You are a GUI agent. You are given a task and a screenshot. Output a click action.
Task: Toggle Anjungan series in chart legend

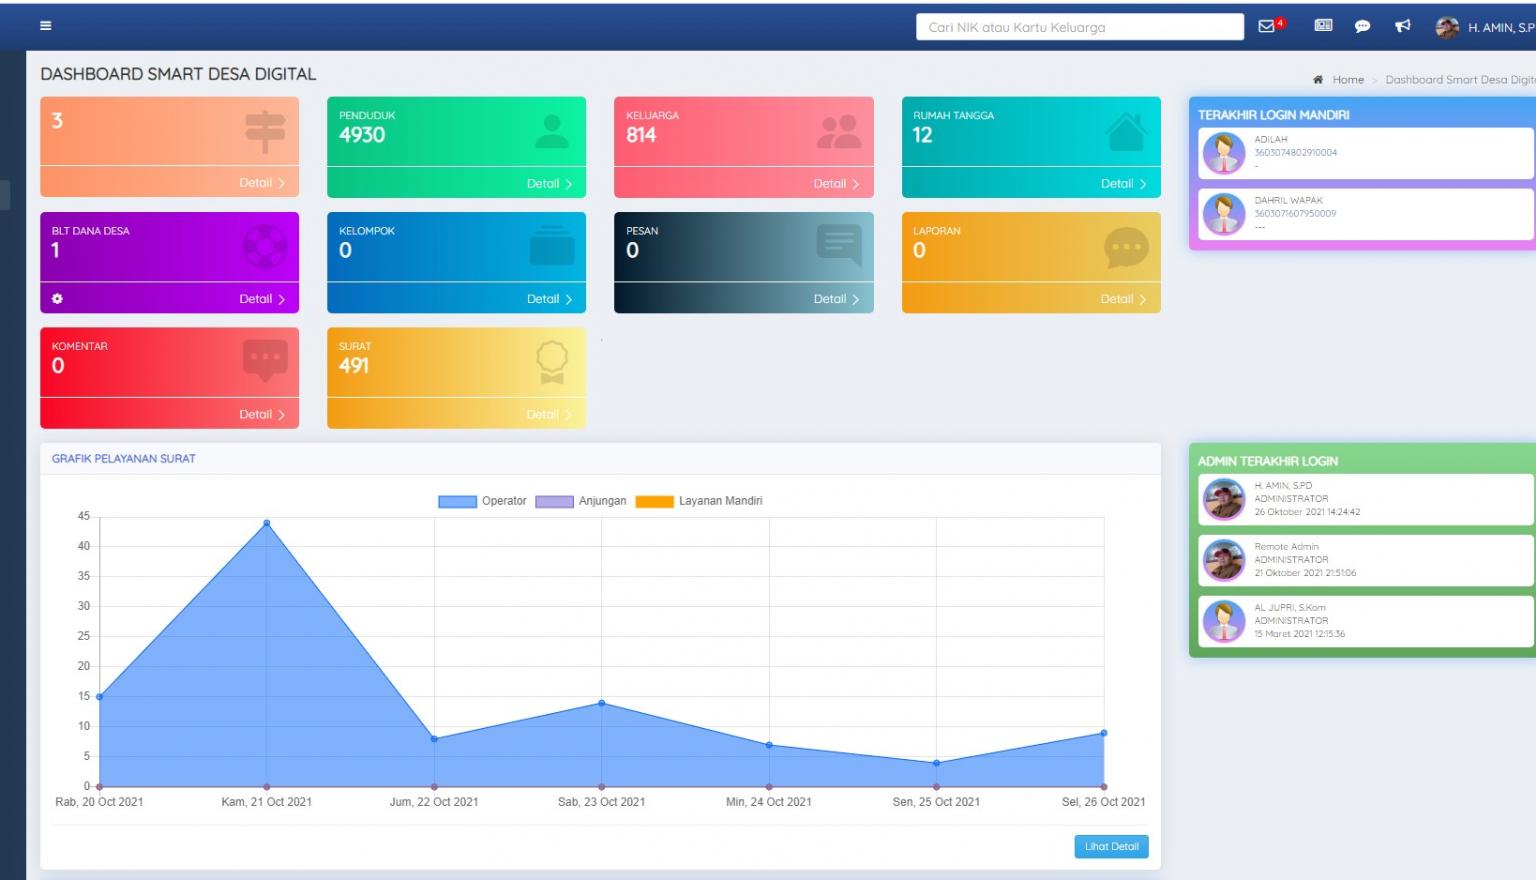click(x=580, y=501)
